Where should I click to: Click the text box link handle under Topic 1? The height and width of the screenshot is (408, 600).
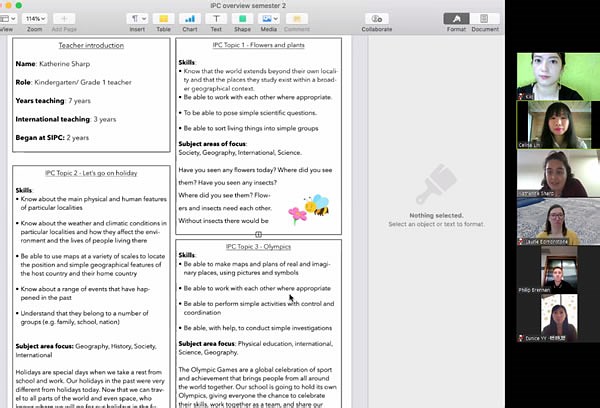tap(258, 234)
